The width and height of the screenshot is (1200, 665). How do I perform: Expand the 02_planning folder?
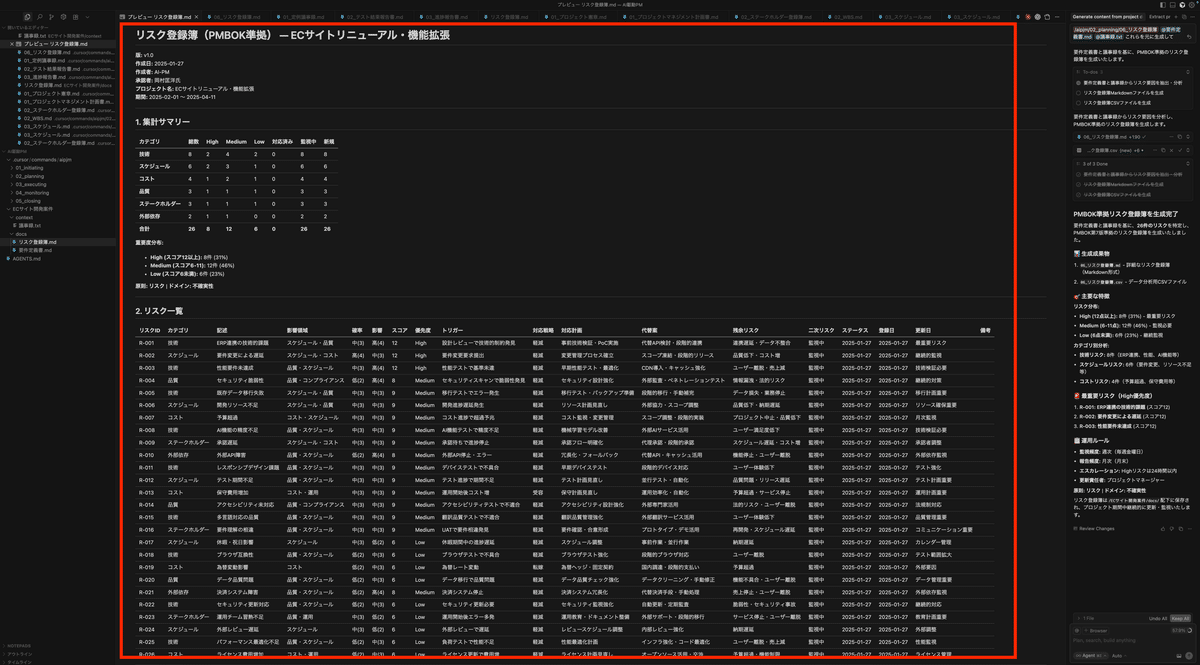point(60,176)
